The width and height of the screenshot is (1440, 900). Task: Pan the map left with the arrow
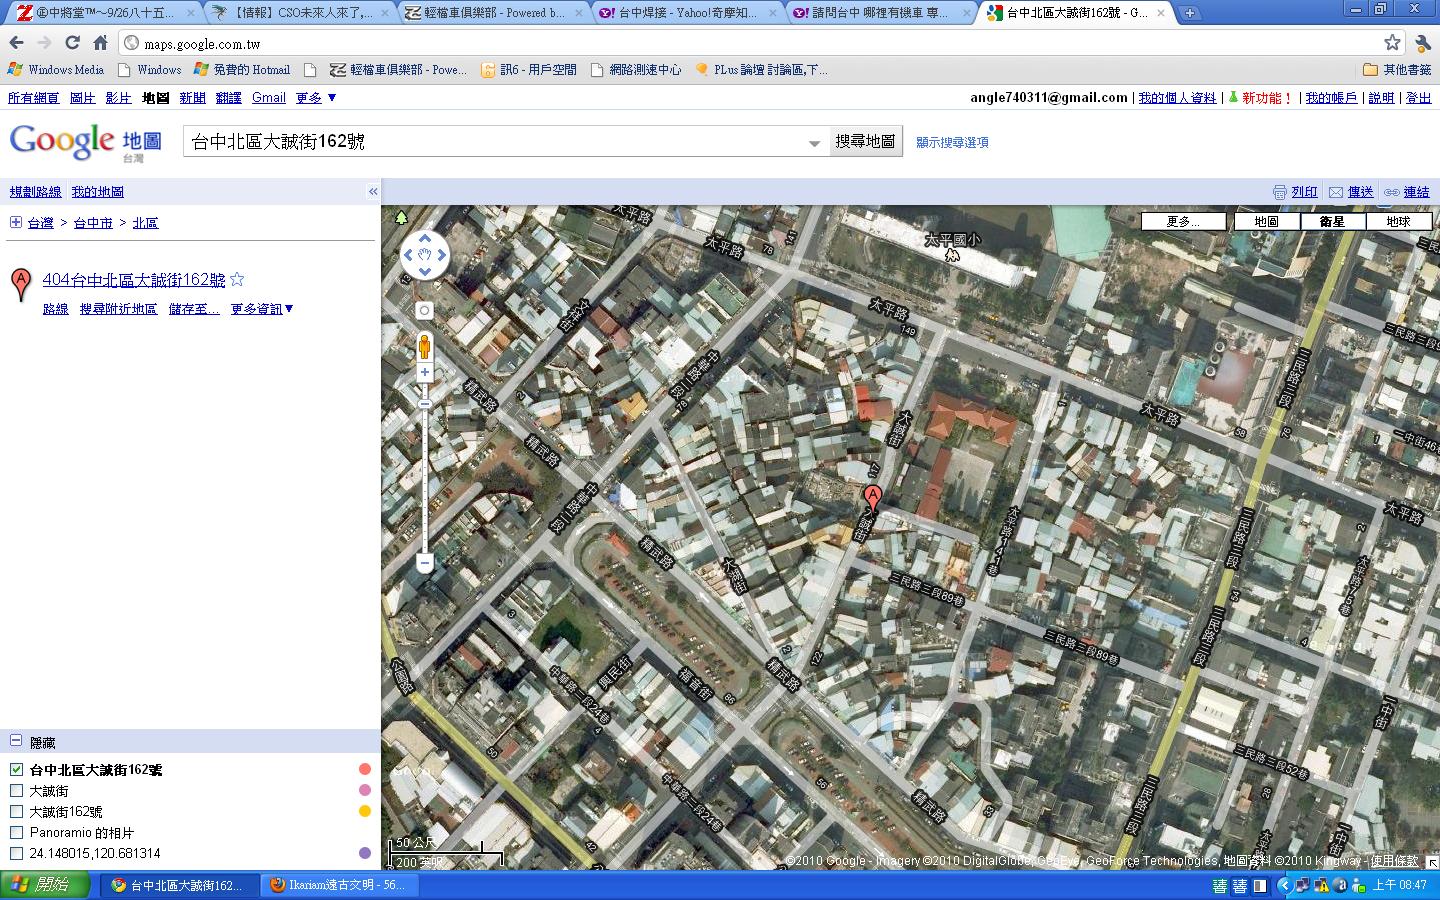click(x=408, y=256)
